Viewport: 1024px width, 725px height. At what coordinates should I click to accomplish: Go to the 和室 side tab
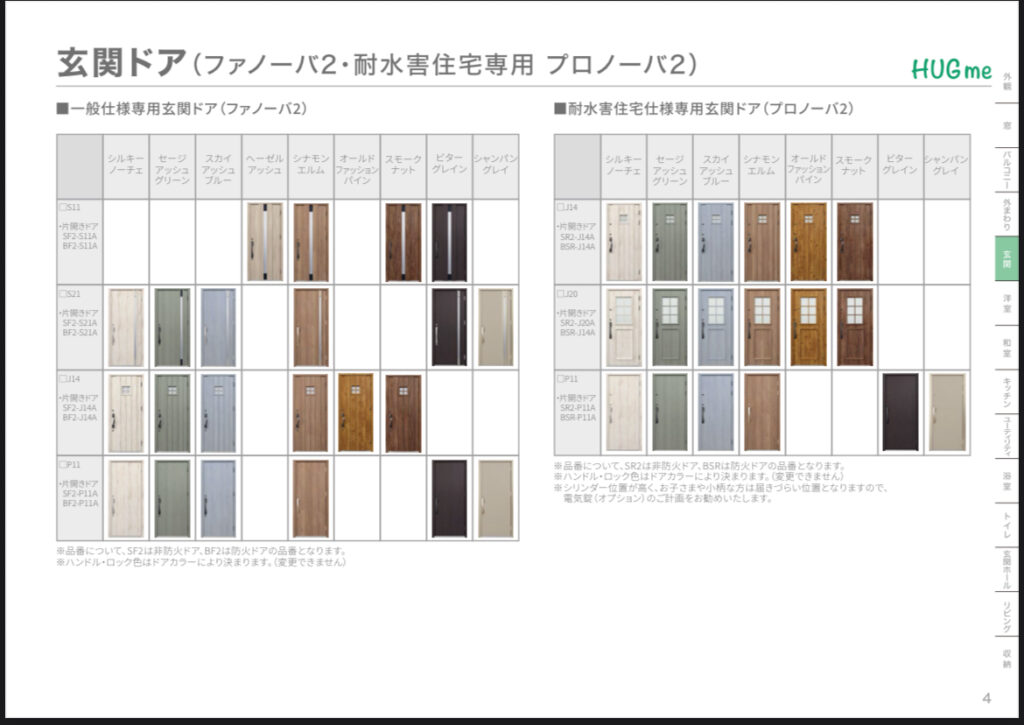1007,347
